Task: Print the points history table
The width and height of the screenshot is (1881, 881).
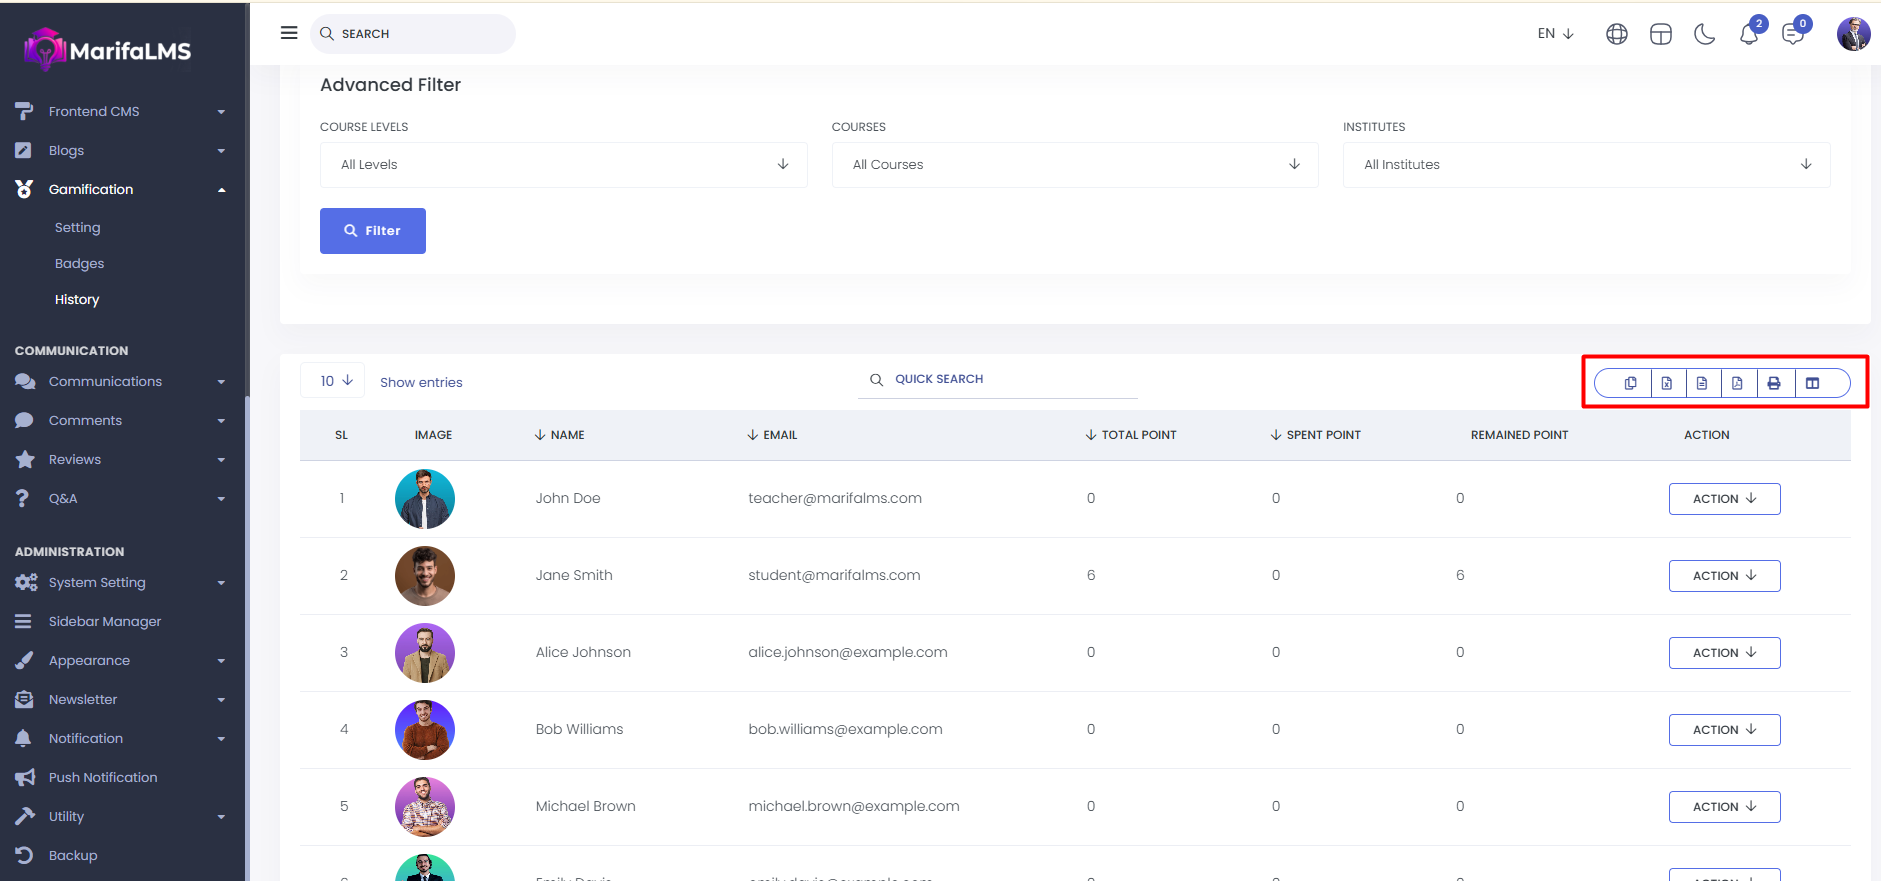Action: [x=1774, y=383]
